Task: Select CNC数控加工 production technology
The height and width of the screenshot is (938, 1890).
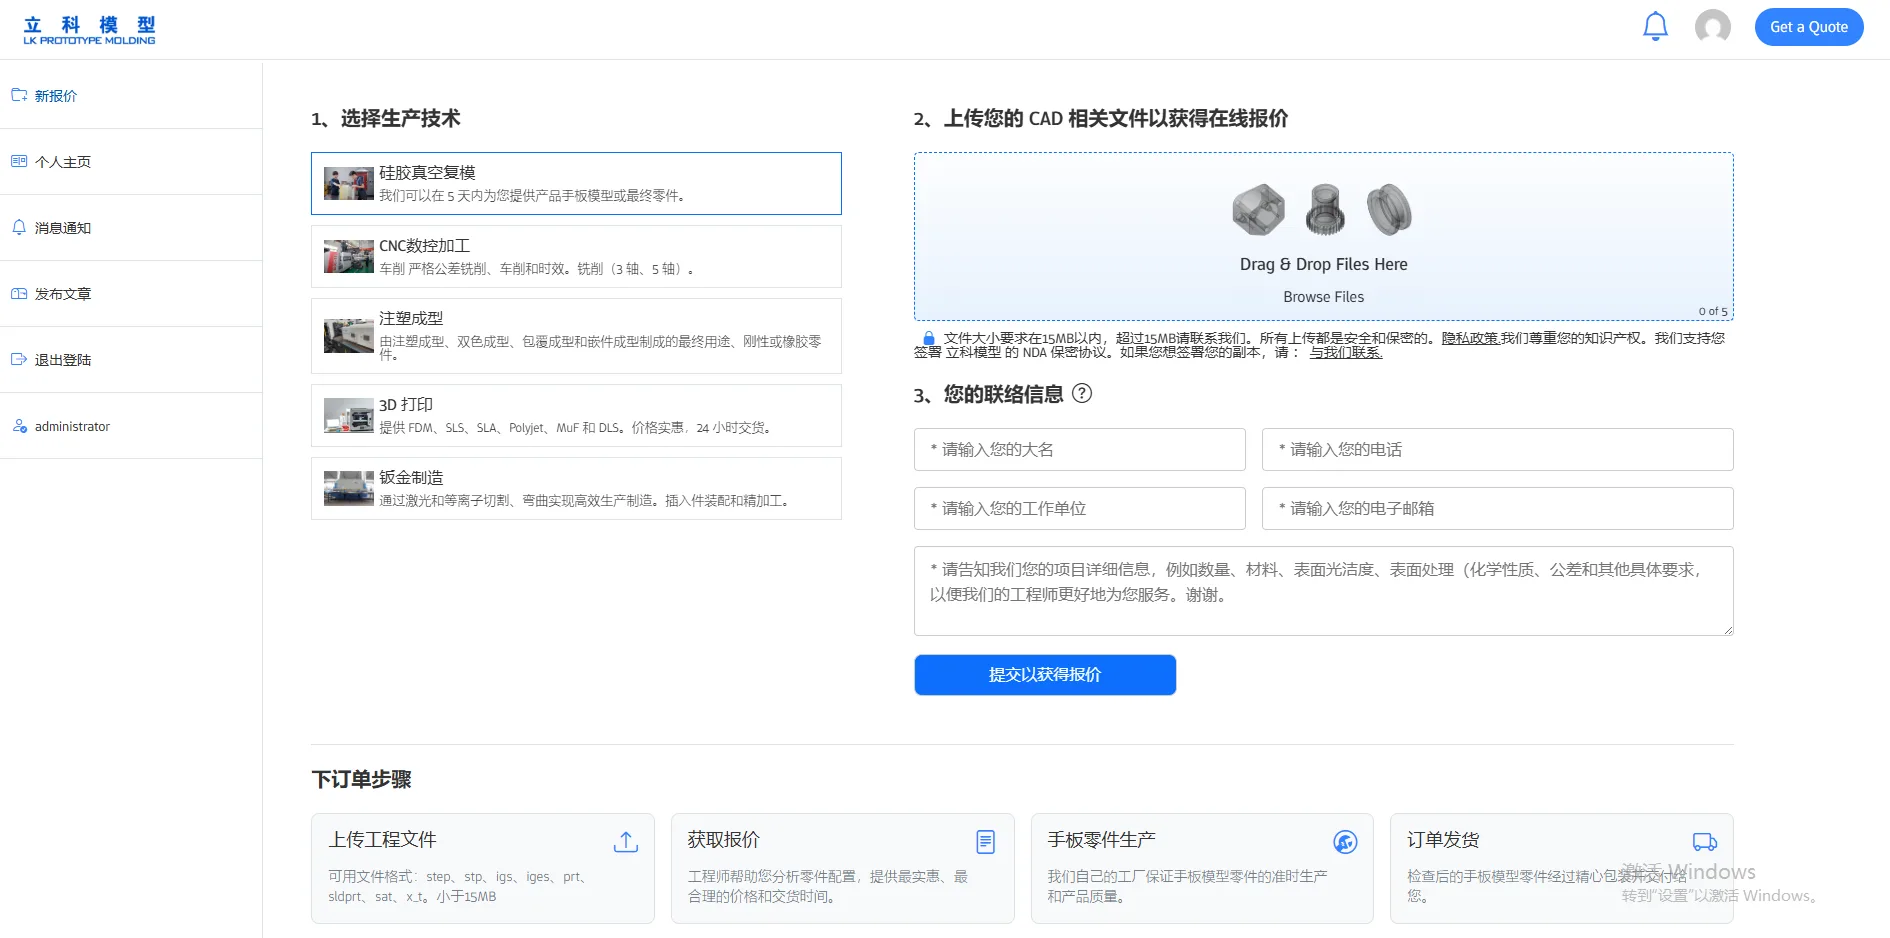Action: (576, 256)
